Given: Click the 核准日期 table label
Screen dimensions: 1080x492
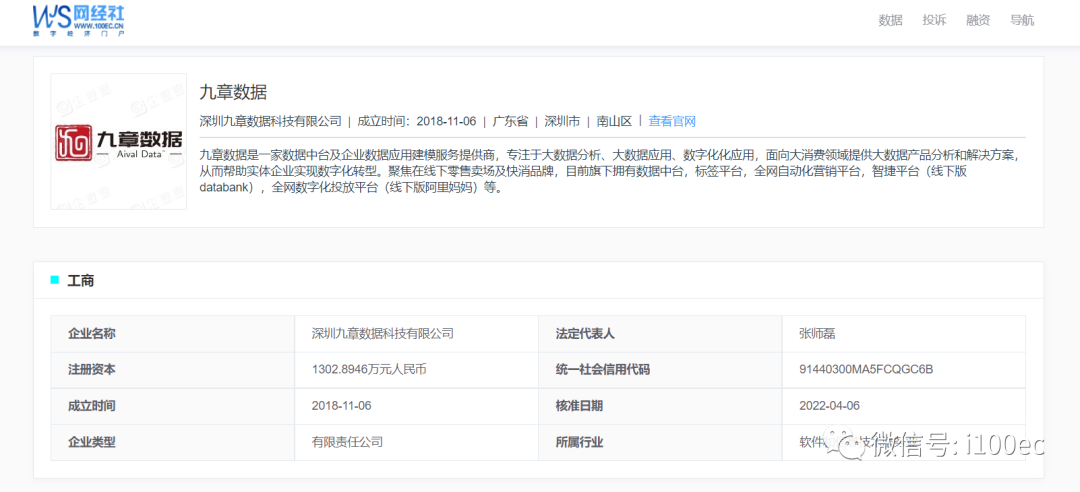Looking at the screenshot, I should pyautogui.click(x=579, y=406).
